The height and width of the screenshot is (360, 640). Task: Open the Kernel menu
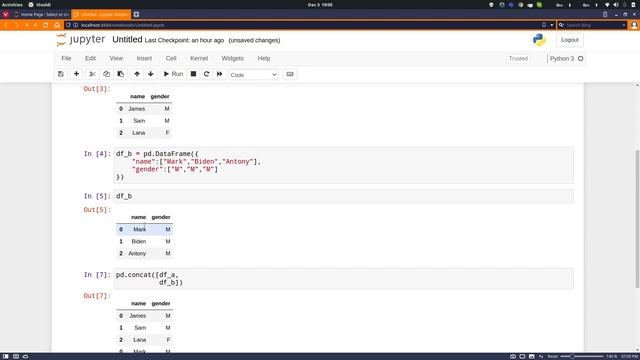(x=199, y=58)
